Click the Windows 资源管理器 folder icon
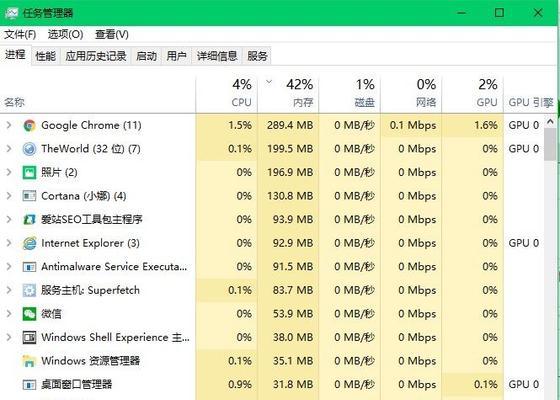Viewport: 560px width, 400px height. [29, 361]
